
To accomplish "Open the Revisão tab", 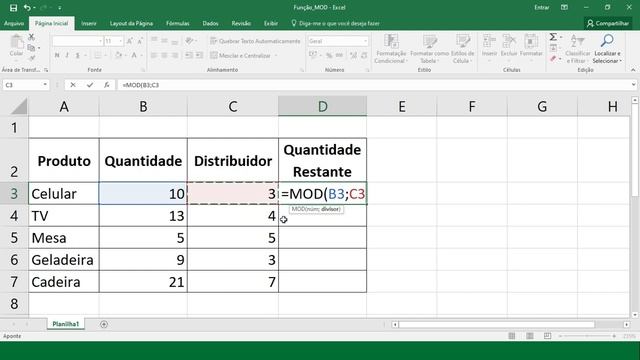I will tap(241, 24).
